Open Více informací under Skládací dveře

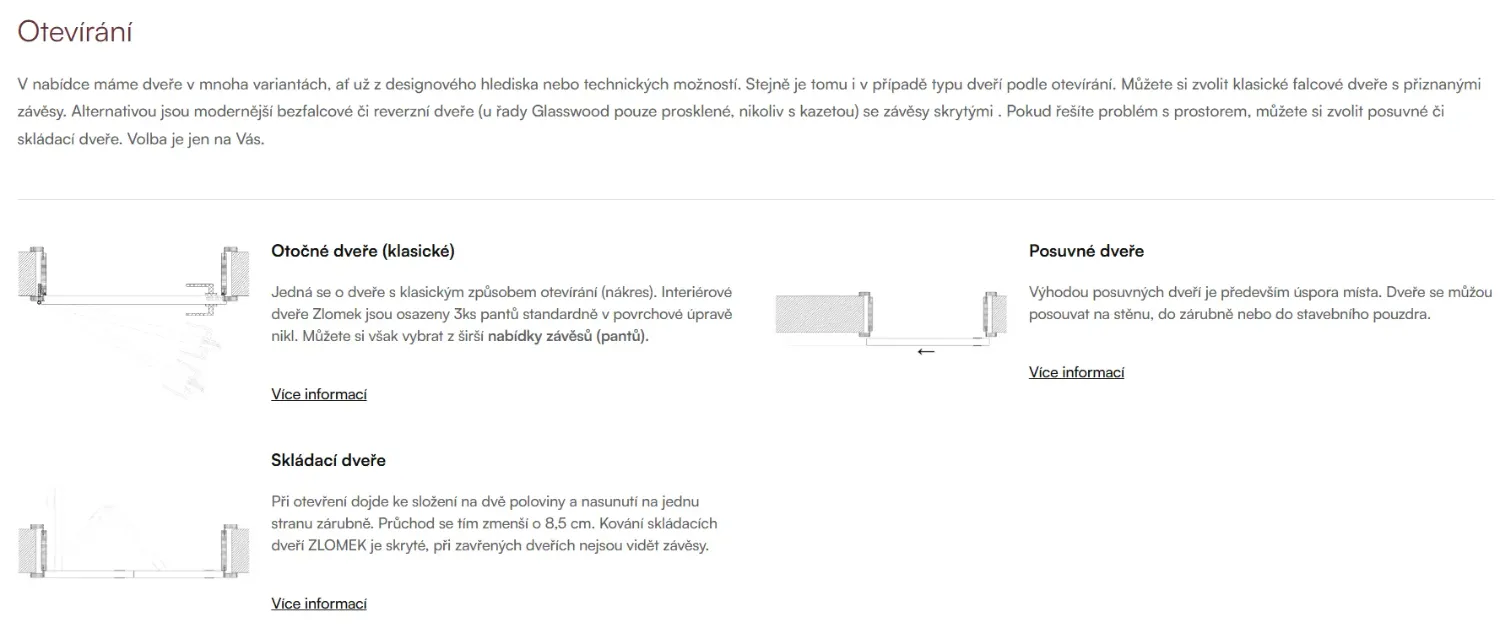[x=319, y=603]
